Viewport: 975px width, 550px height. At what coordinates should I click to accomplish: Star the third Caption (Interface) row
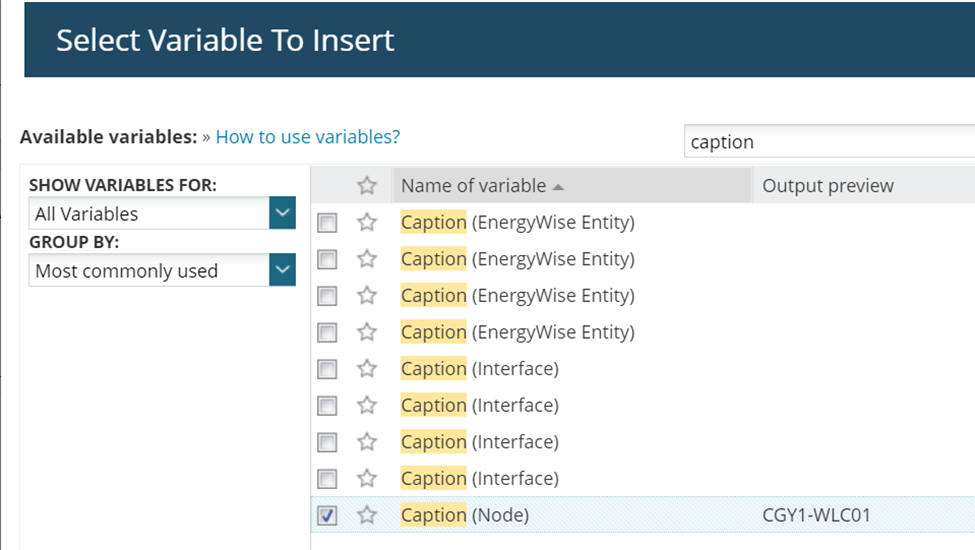coord(367,442)
